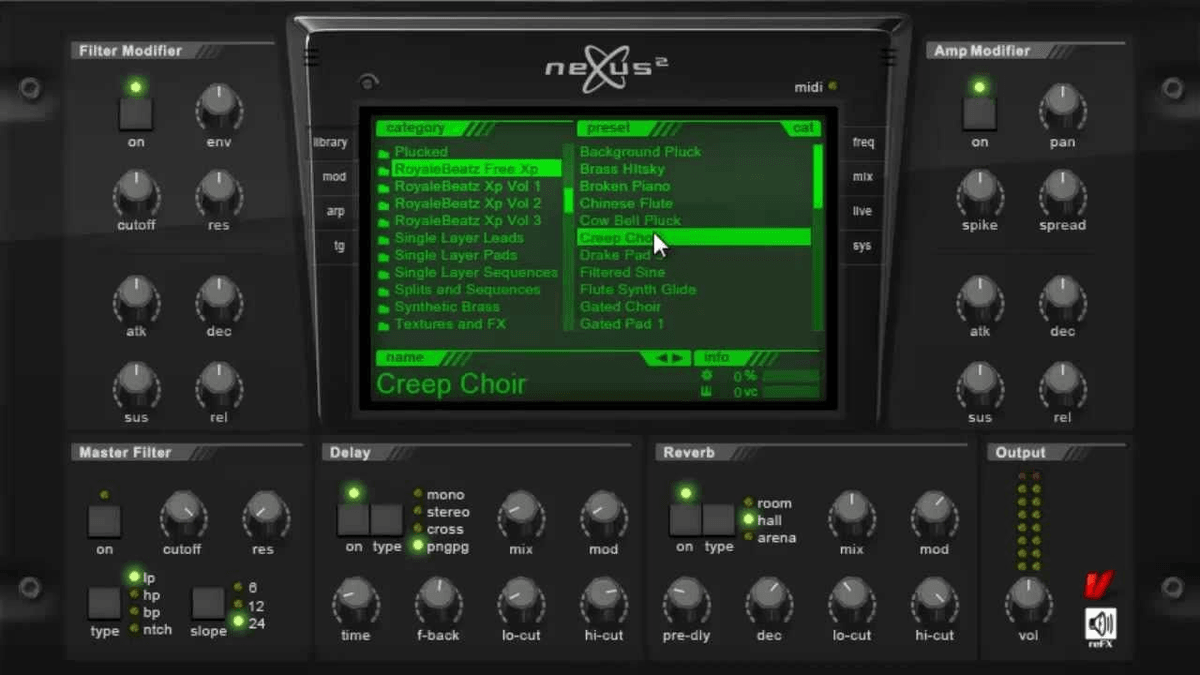The height and width of the screenshot is (675, 1200).
Task: Click the reFX speaker icon
Action: pyautogui.click(x=1100, y=625)
